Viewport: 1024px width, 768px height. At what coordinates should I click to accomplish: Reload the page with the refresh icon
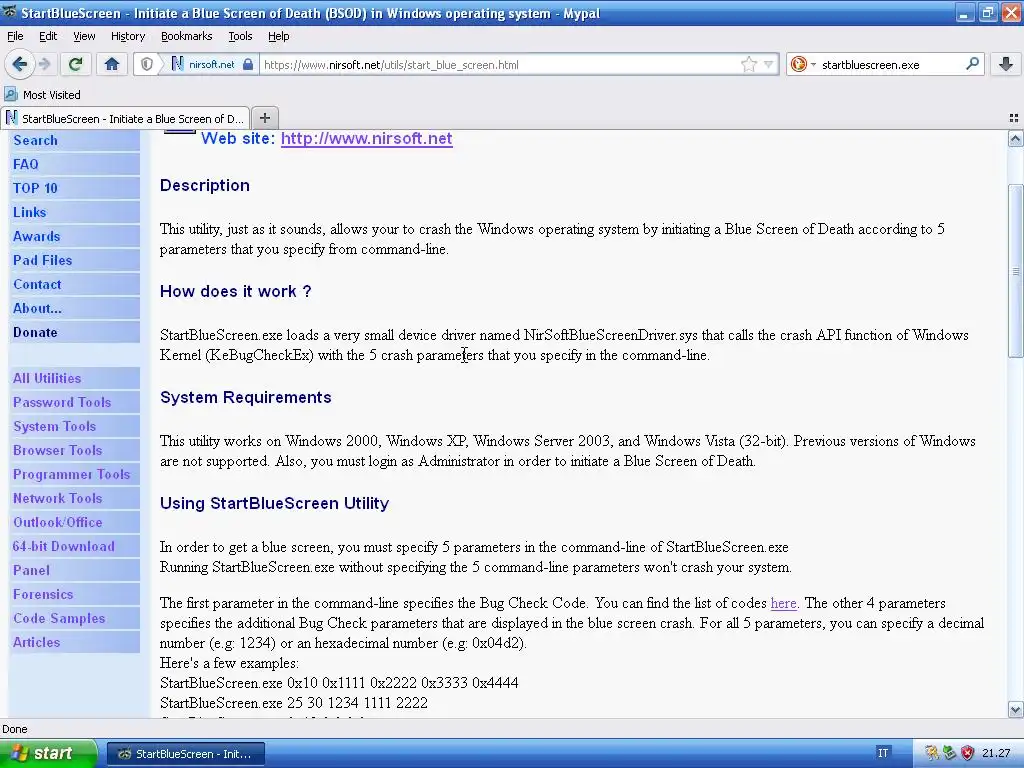76,64
